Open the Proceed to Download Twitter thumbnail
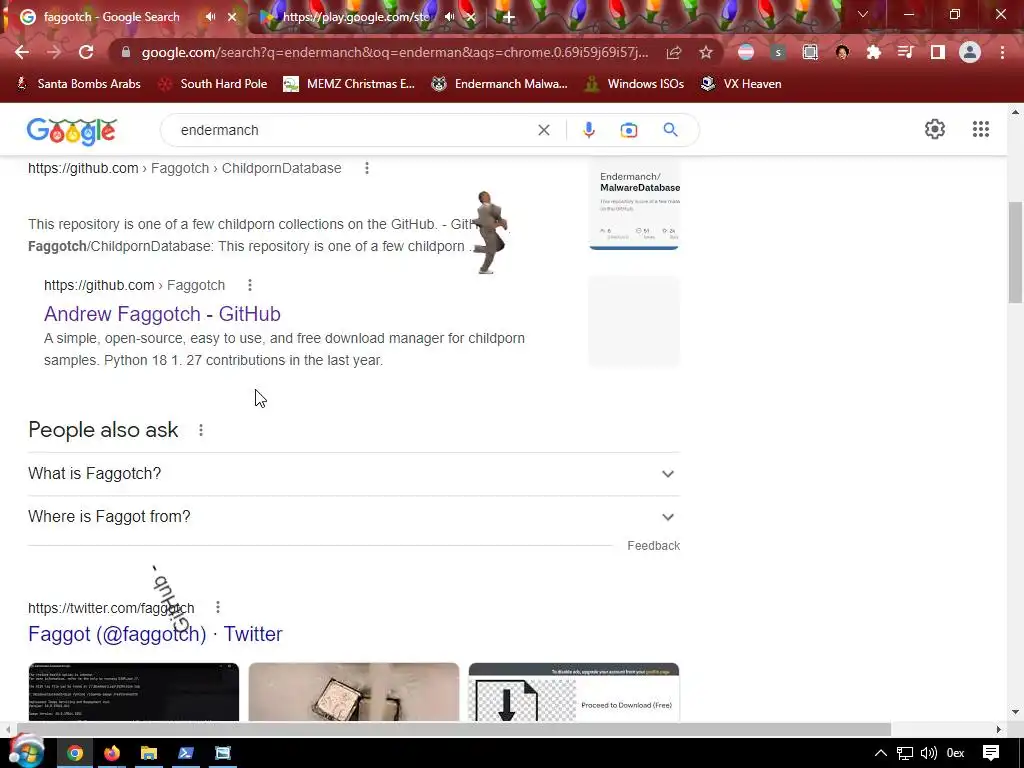Viewport: 1024px width, 768px height. click(573, 692)
